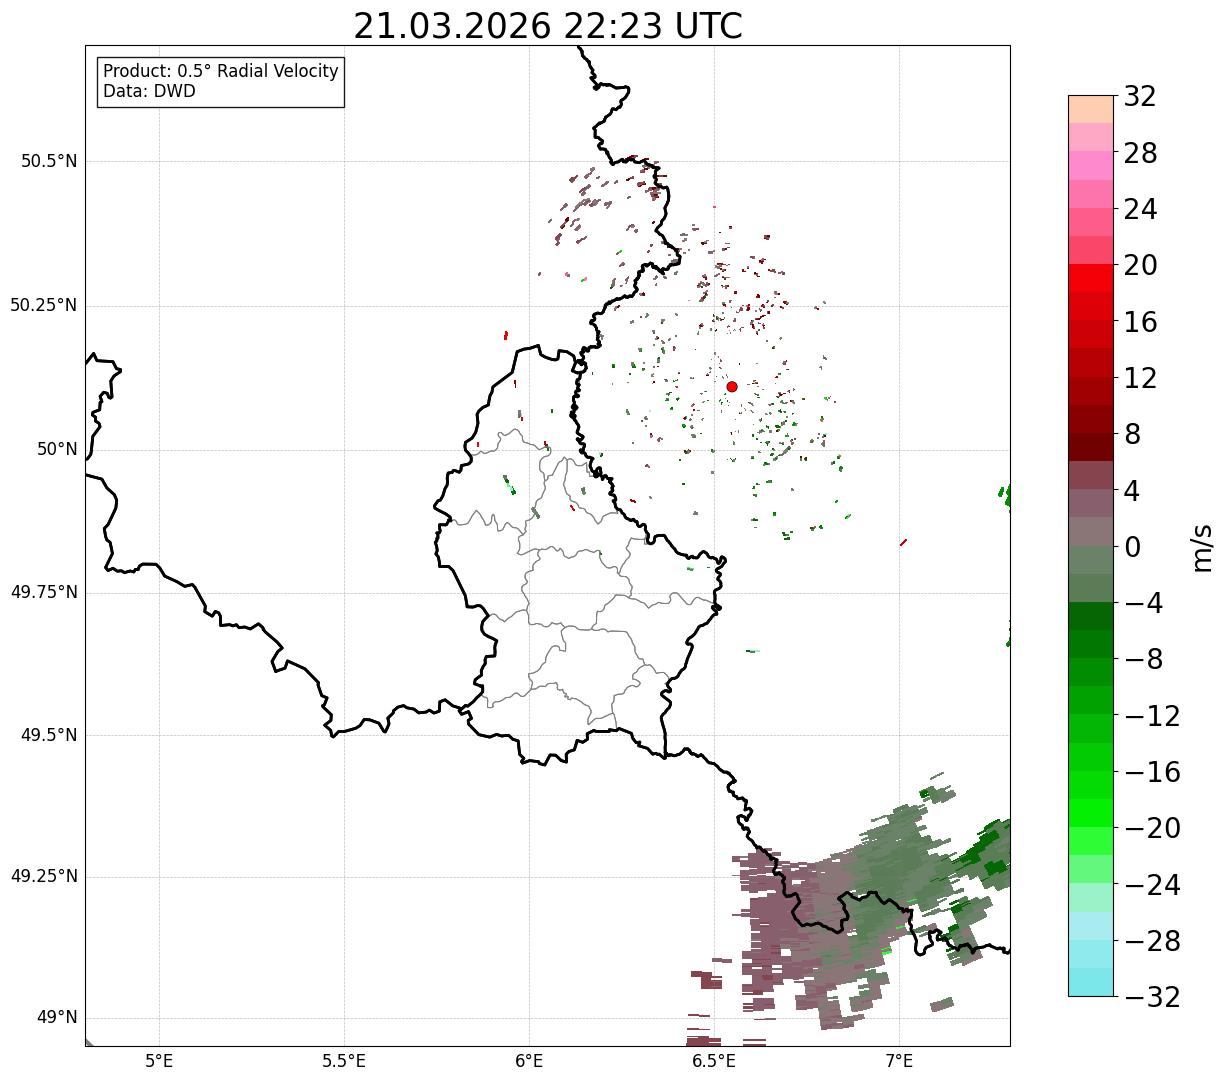Viewport: 1225px width, 1081px height.
Task: Click the colorbar tick label '24'
Action: coord(1140,210)
